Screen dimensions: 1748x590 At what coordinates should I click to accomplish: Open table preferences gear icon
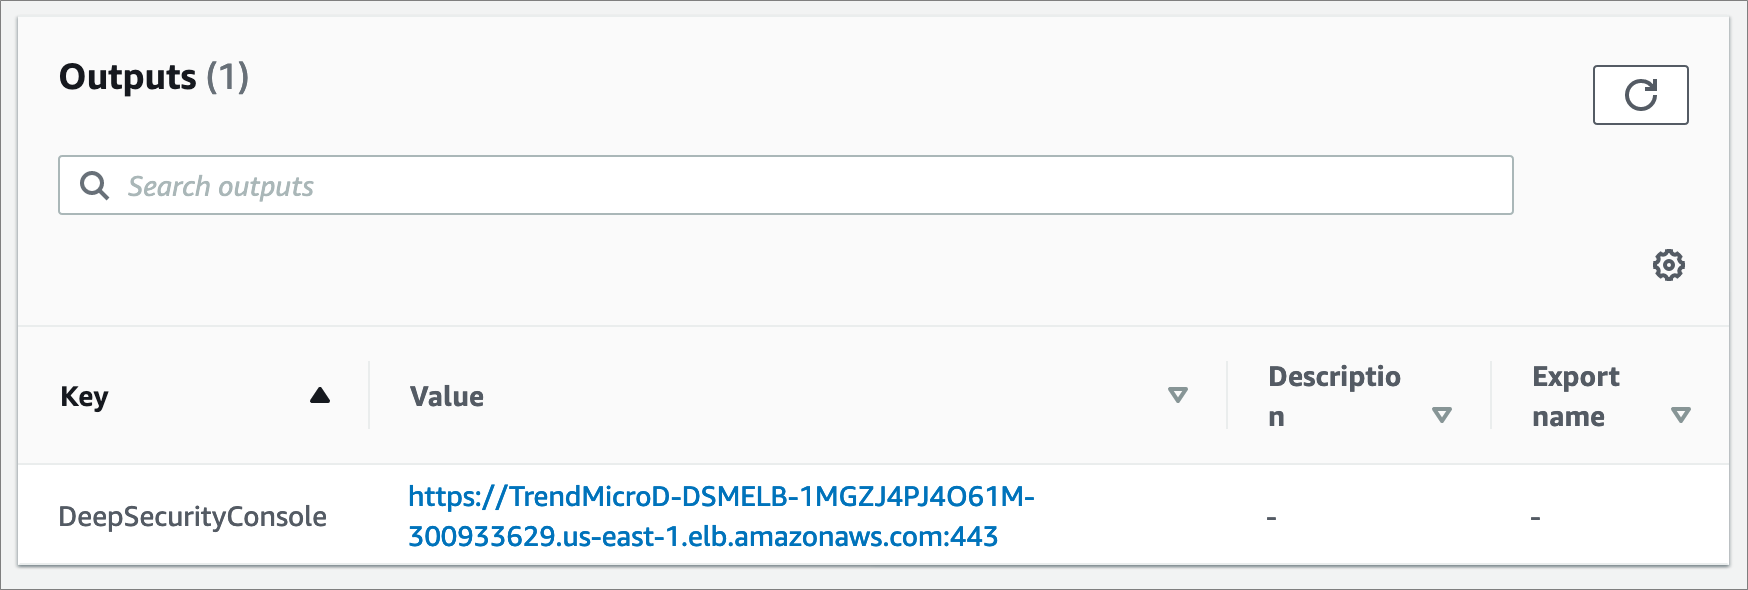tap(1668, 265)
